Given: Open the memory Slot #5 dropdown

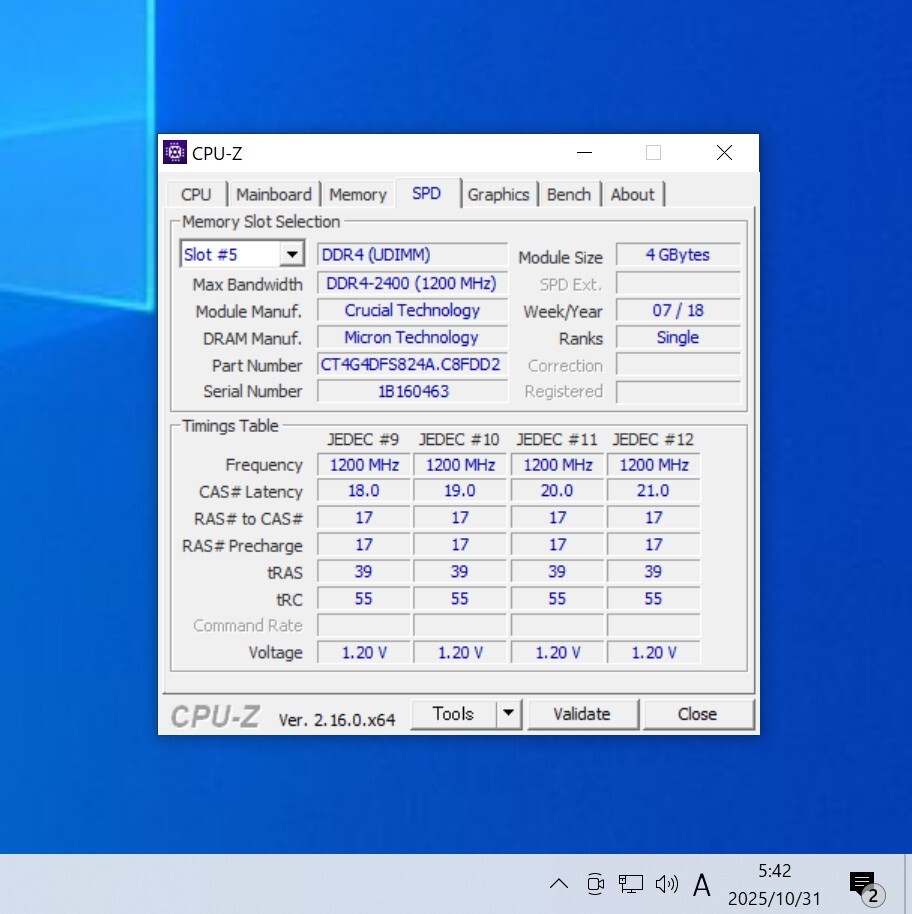Looking at the screenshot, I should (x=292, y=254).
